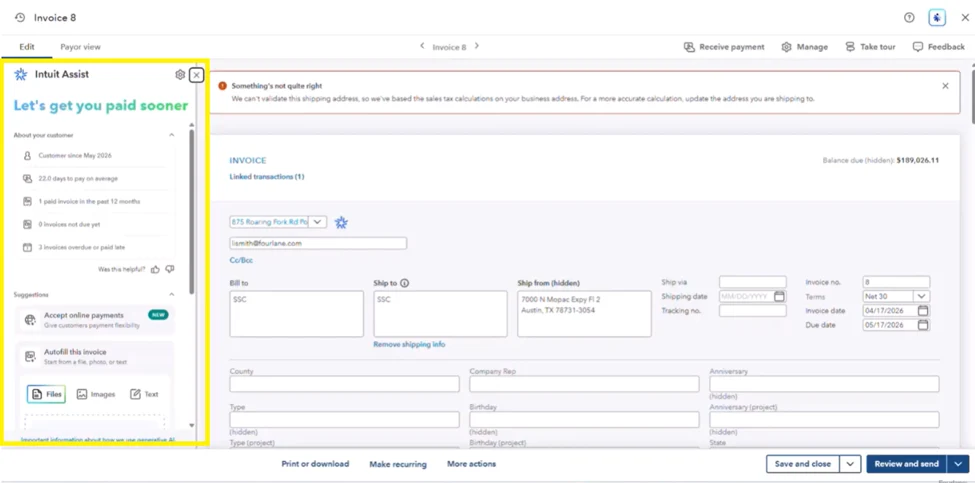The image size is (975, 483).
Task: Click Remove shipping info link
Action: 409,344
